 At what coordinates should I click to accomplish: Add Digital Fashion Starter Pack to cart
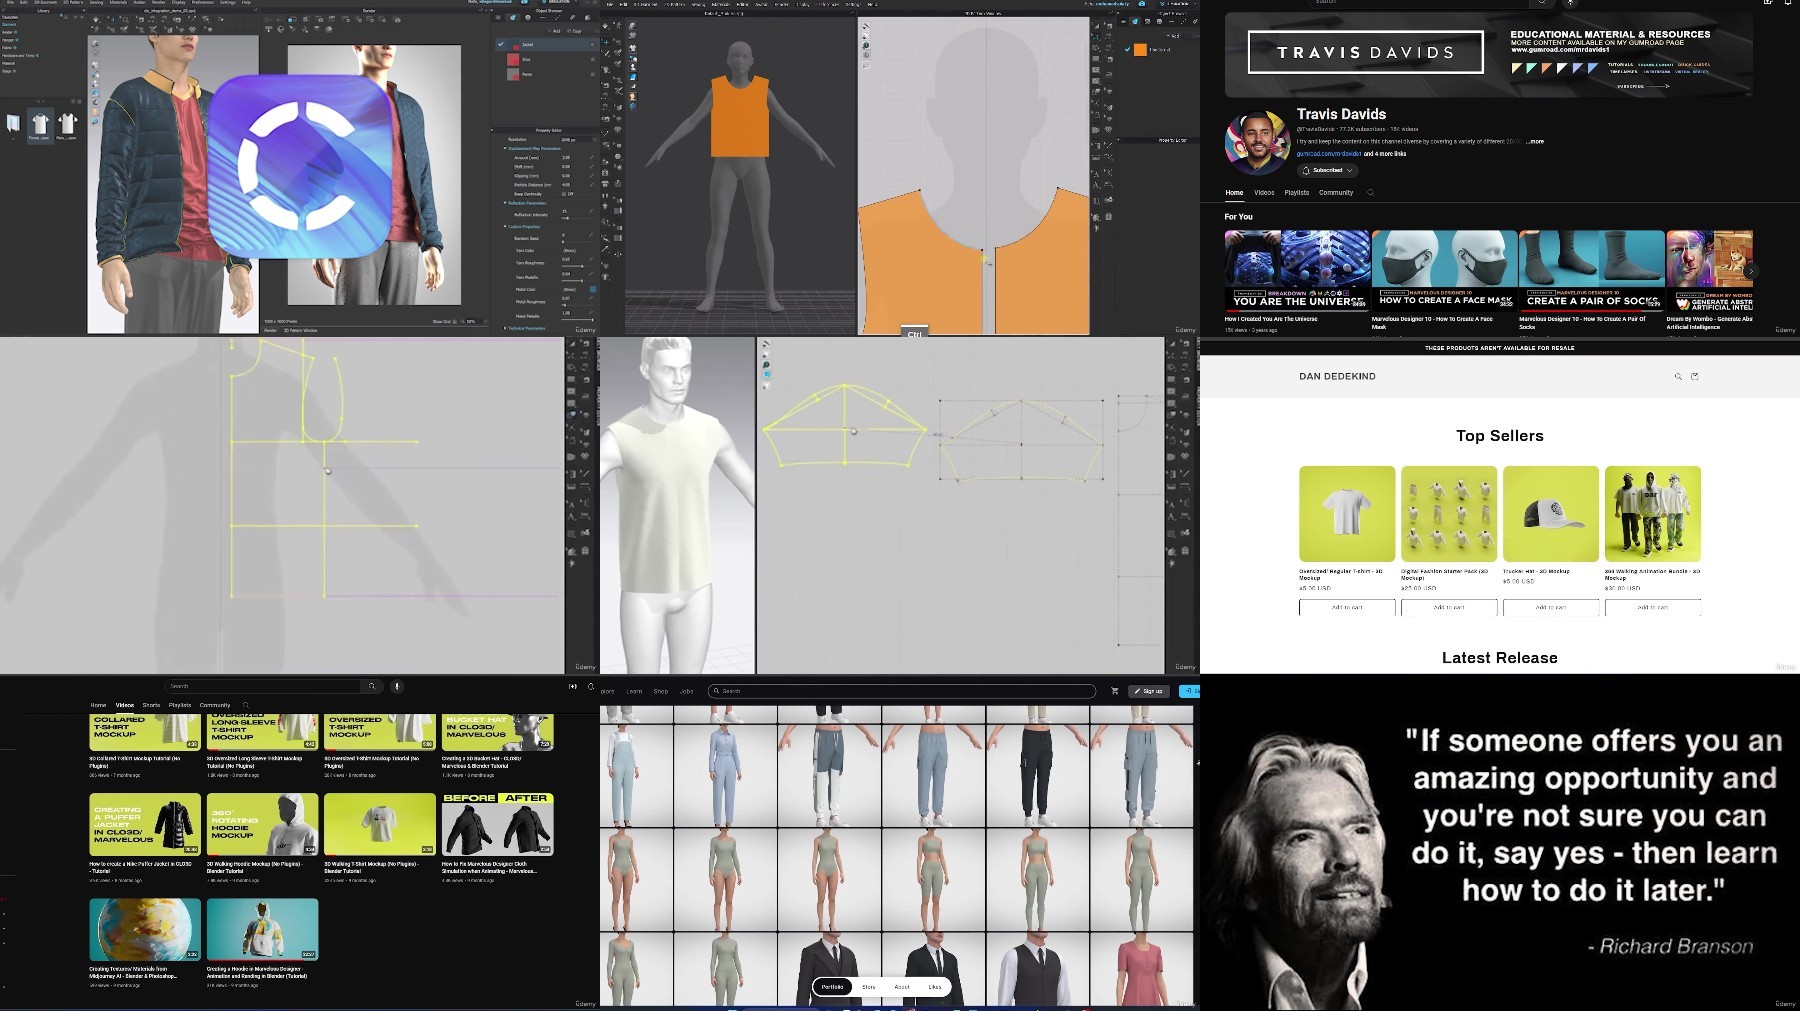(x=1449, y=607)
